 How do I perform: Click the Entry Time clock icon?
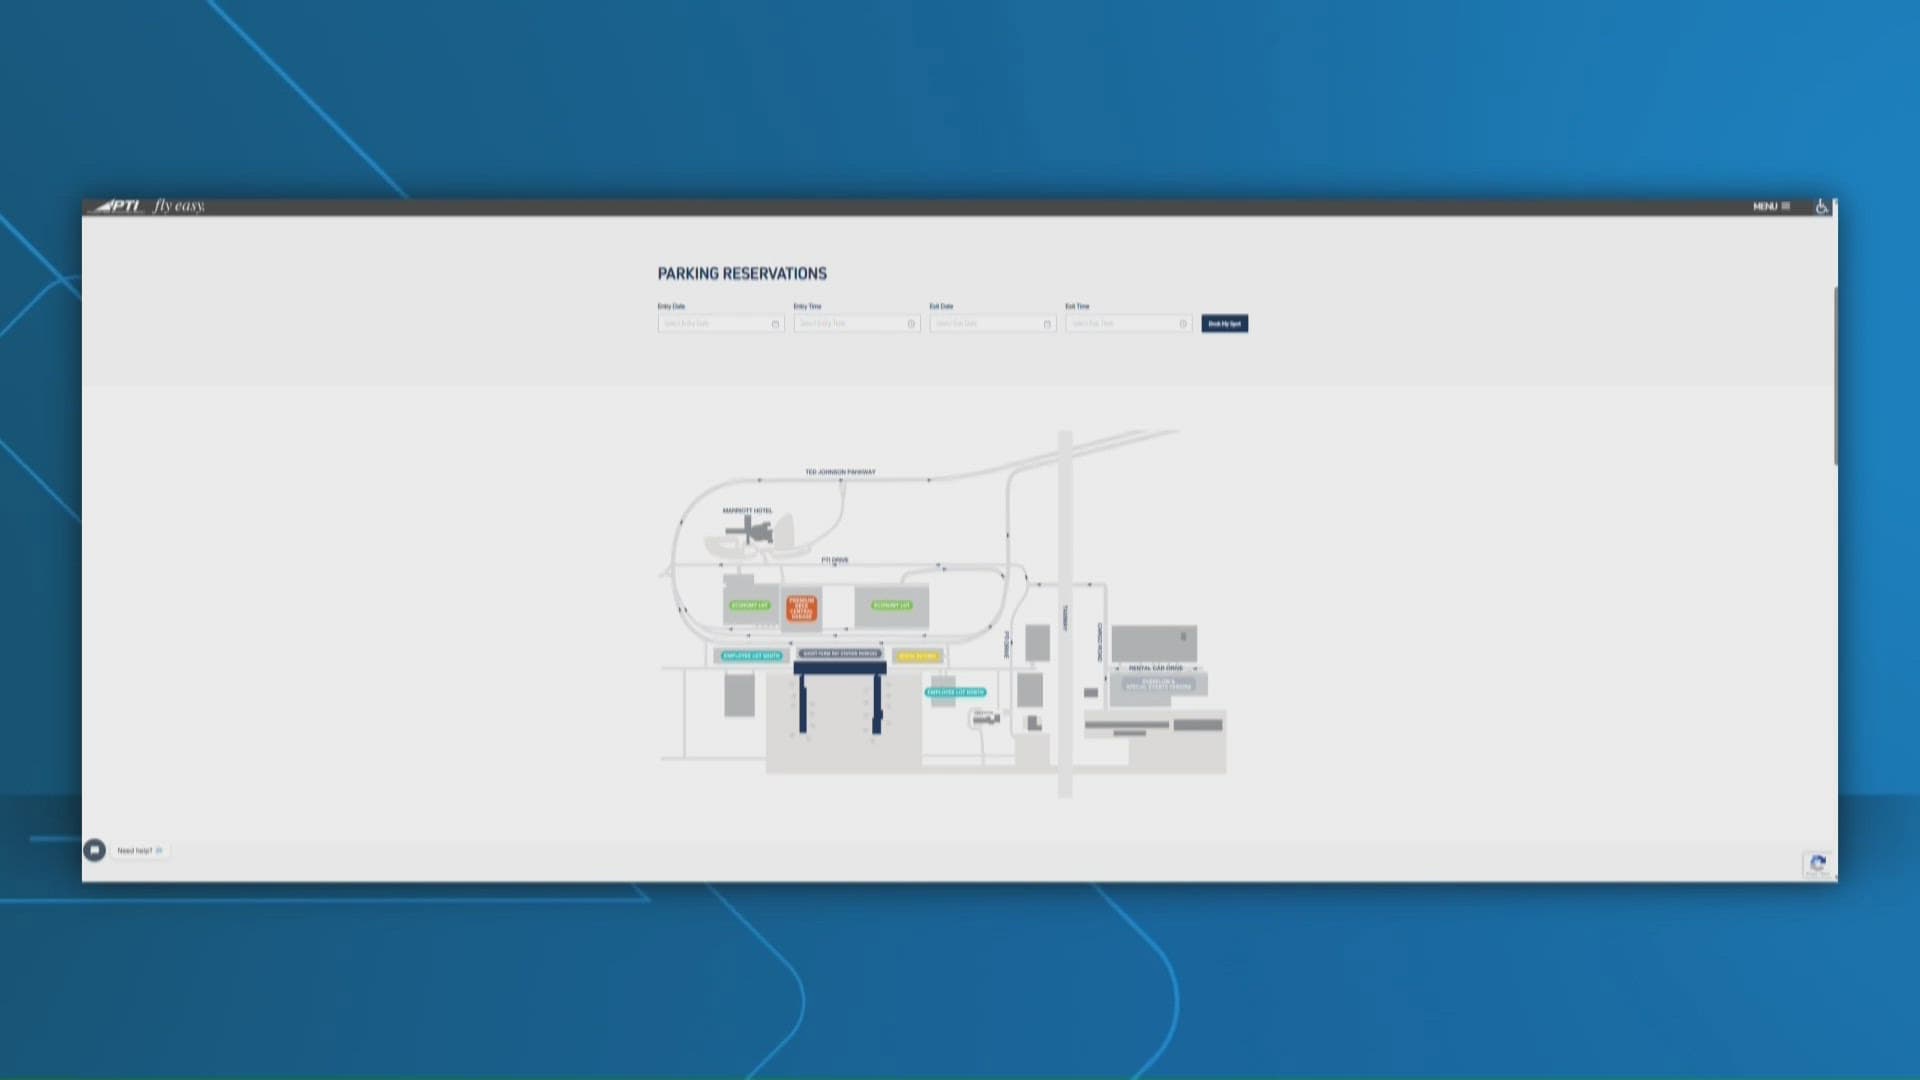tap(911, 324)
